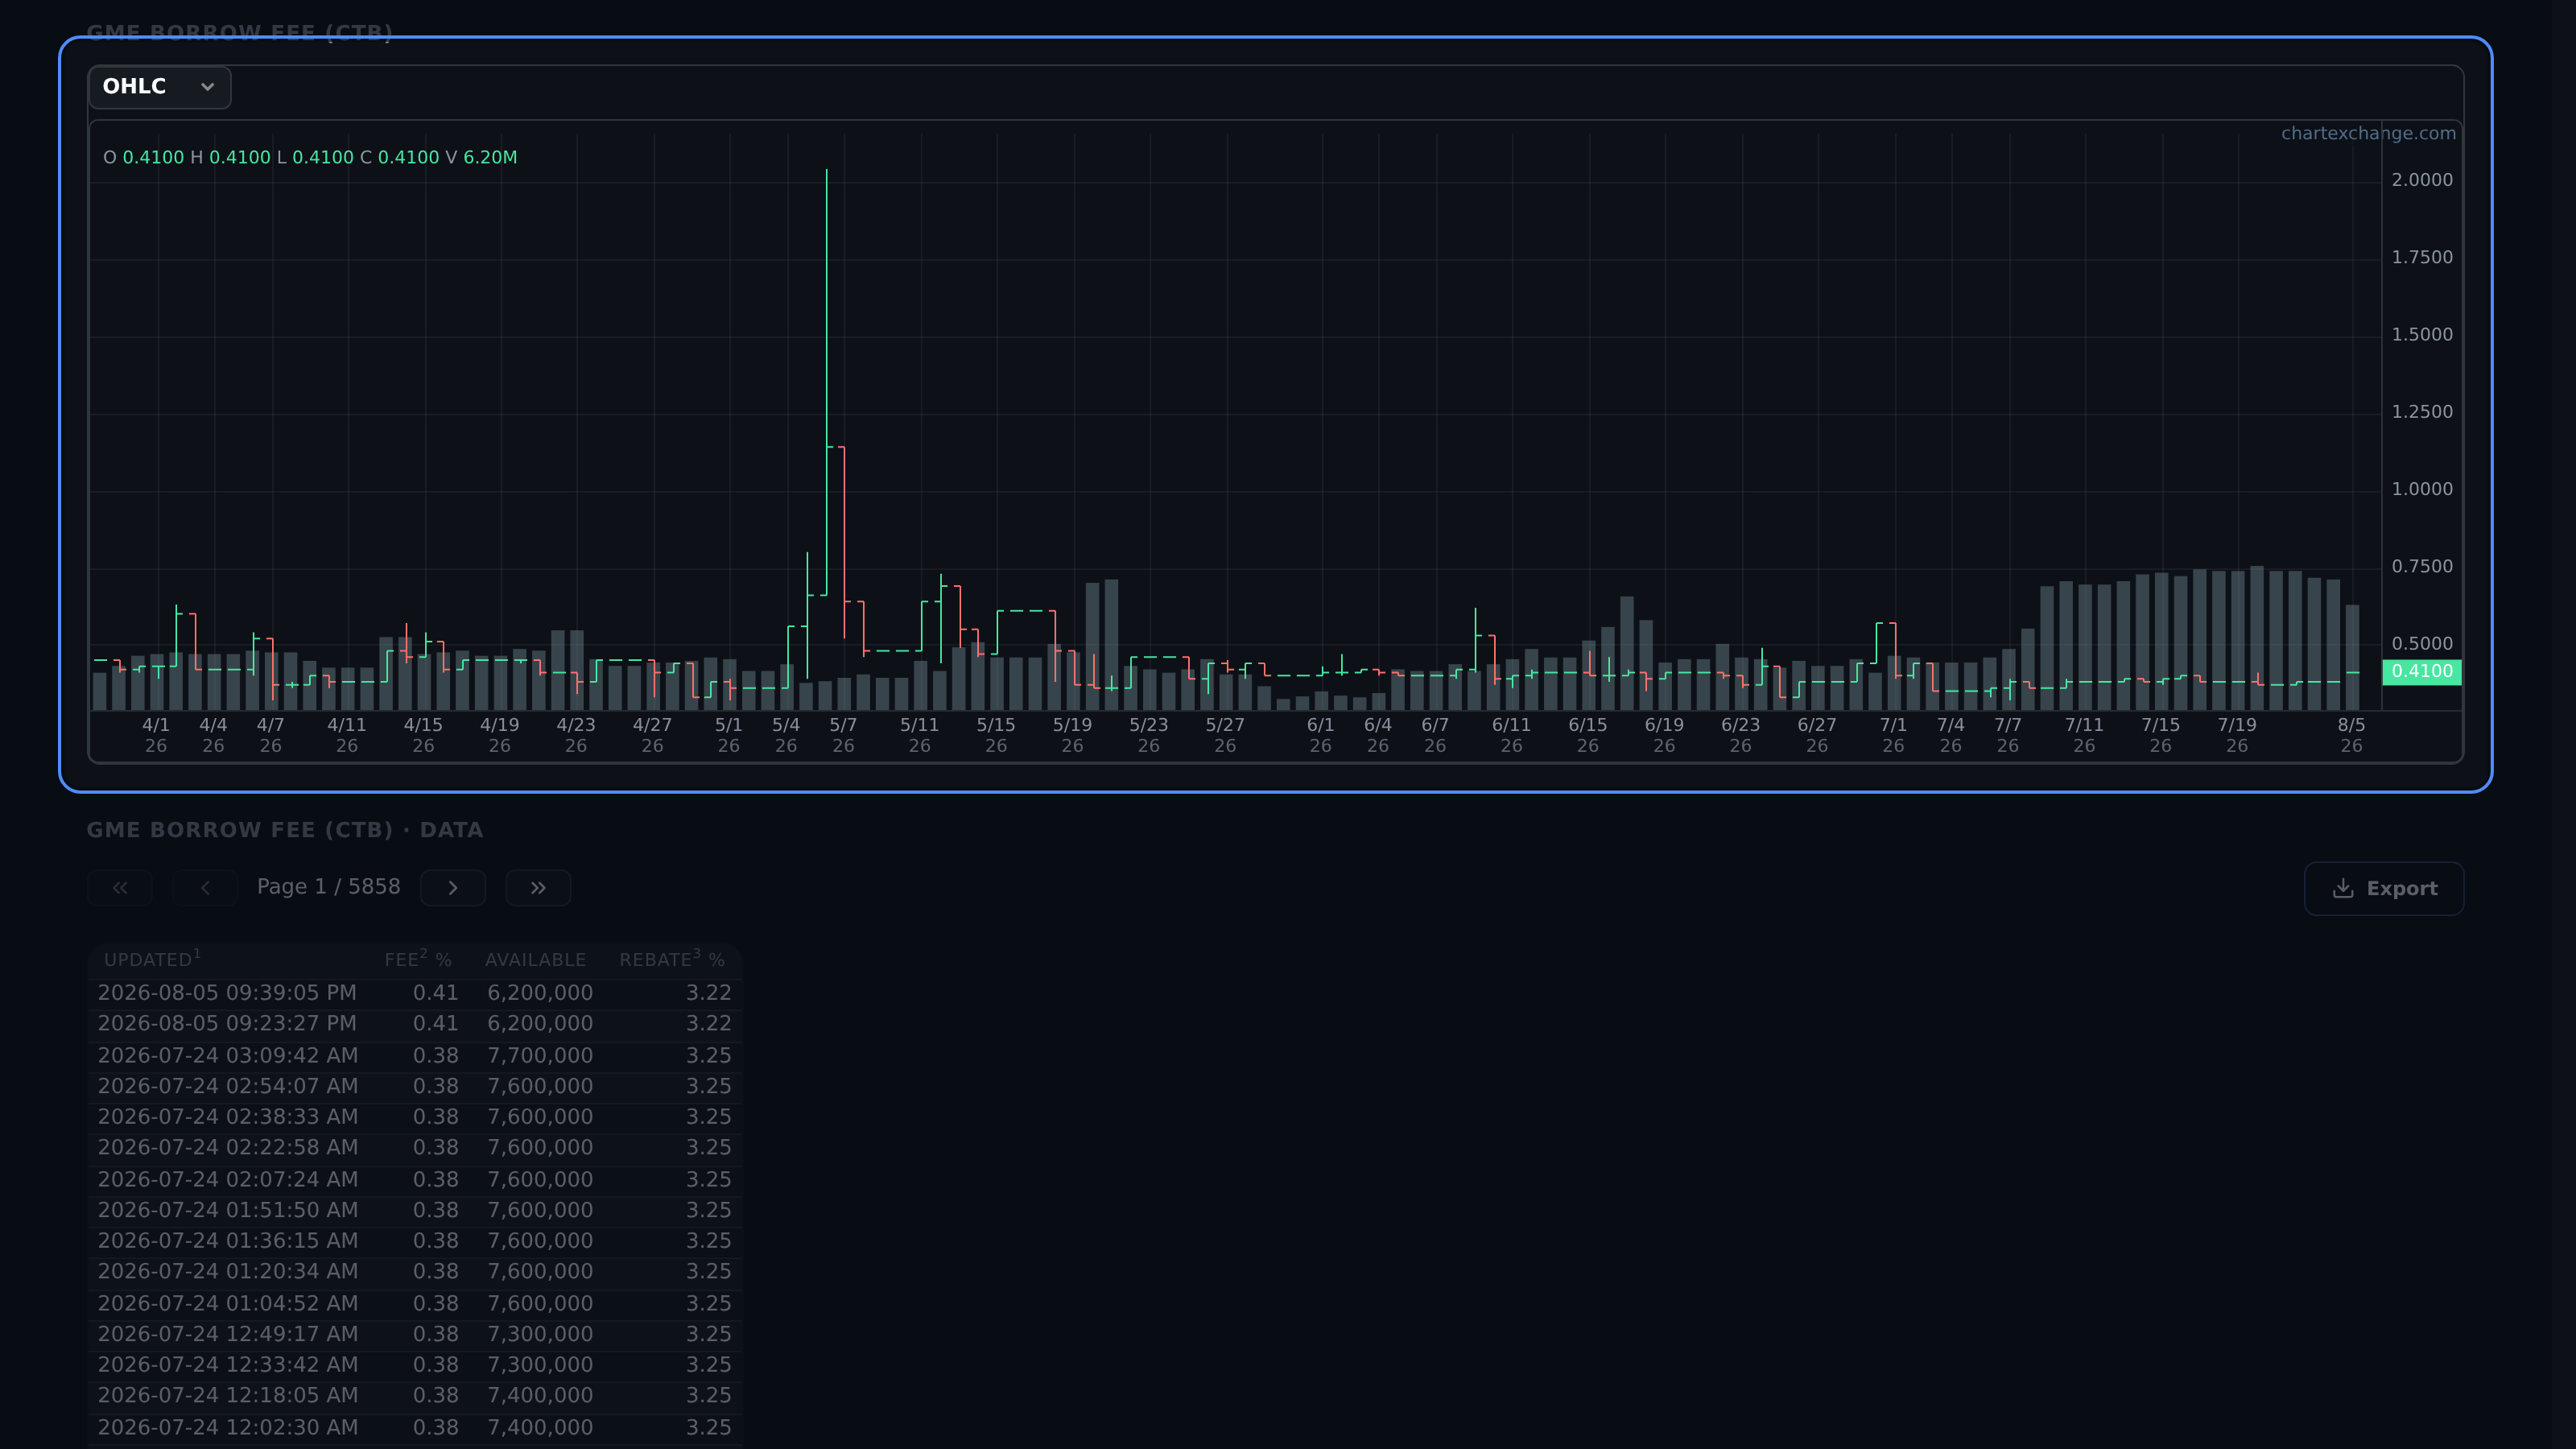Viewport: 2576px width, 1449px height.
Task: Select row 2026-08-05 09:23:27 PM
Action: [415, 1024]
